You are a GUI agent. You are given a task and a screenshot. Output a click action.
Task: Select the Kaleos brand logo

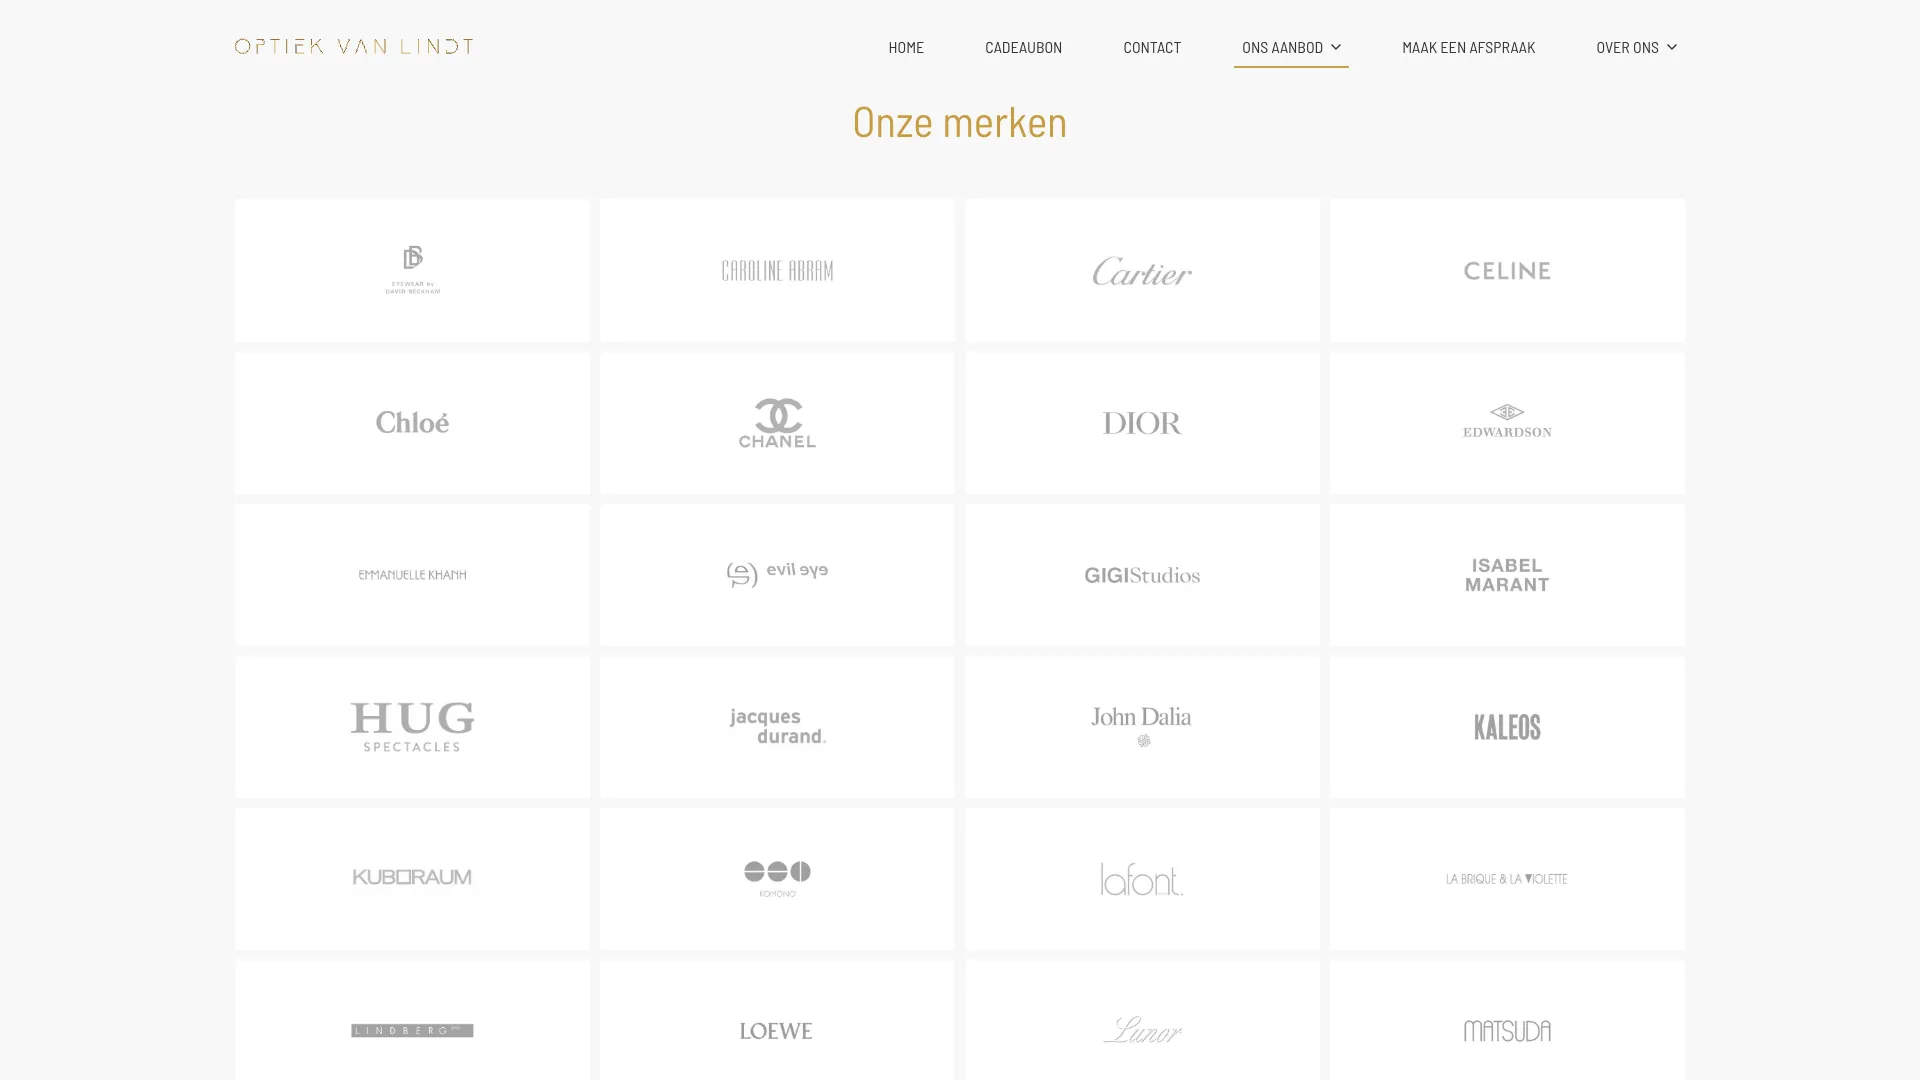pyautogui.click(x=1507, y=727)
